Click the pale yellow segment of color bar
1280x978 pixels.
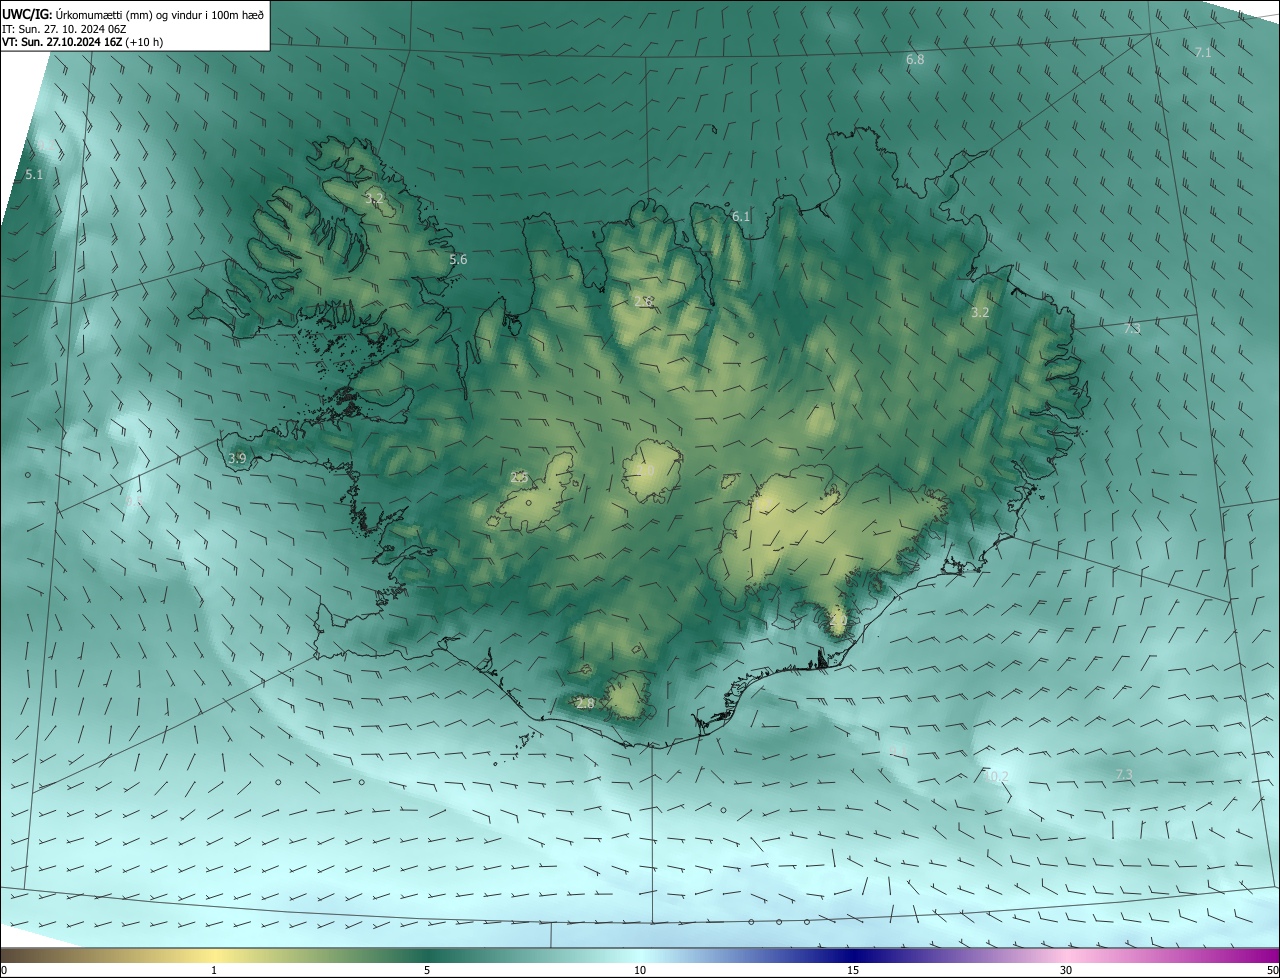[x=214, y=955]
